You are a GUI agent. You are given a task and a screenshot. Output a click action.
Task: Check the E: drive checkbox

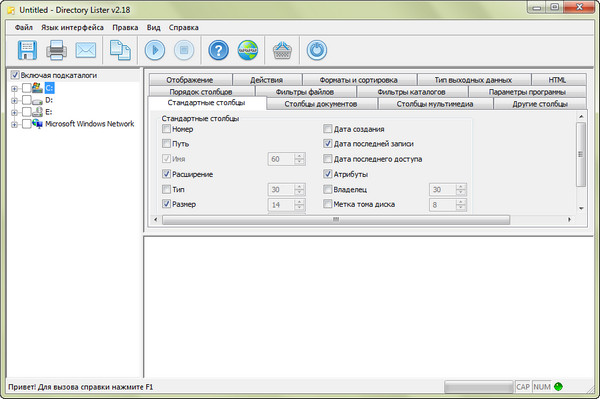coord(26,112)
